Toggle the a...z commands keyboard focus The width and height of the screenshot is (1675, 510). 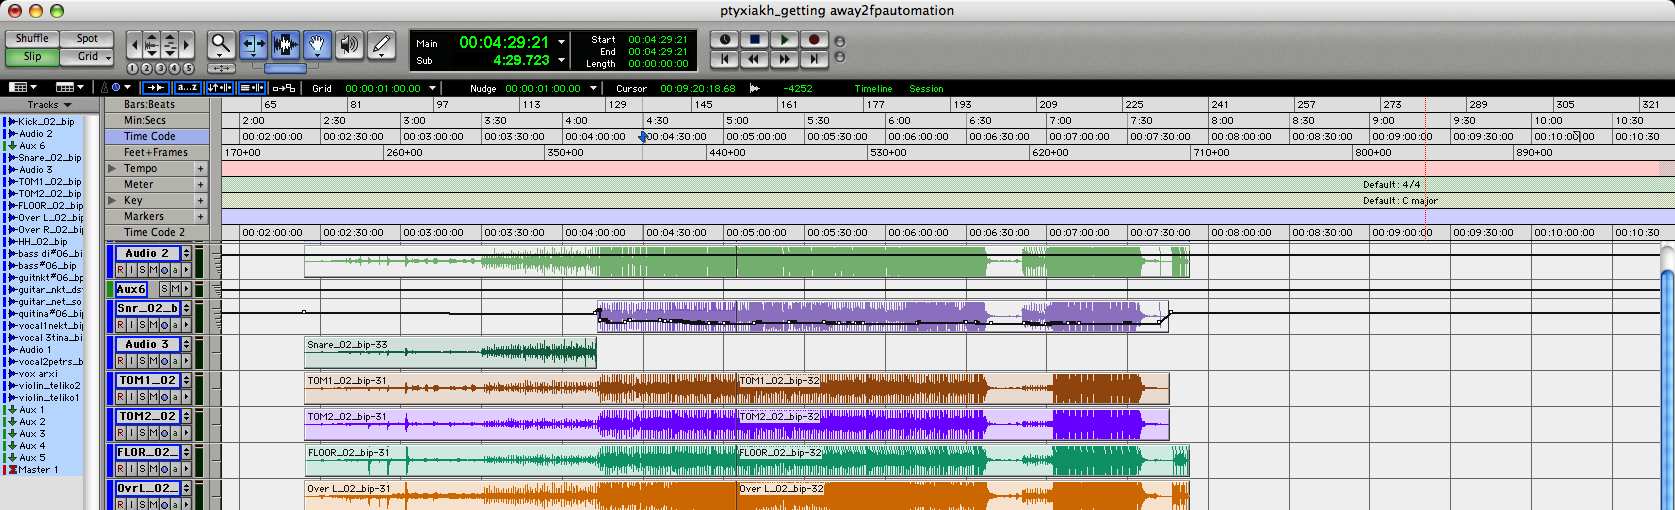tap(187, 88)
